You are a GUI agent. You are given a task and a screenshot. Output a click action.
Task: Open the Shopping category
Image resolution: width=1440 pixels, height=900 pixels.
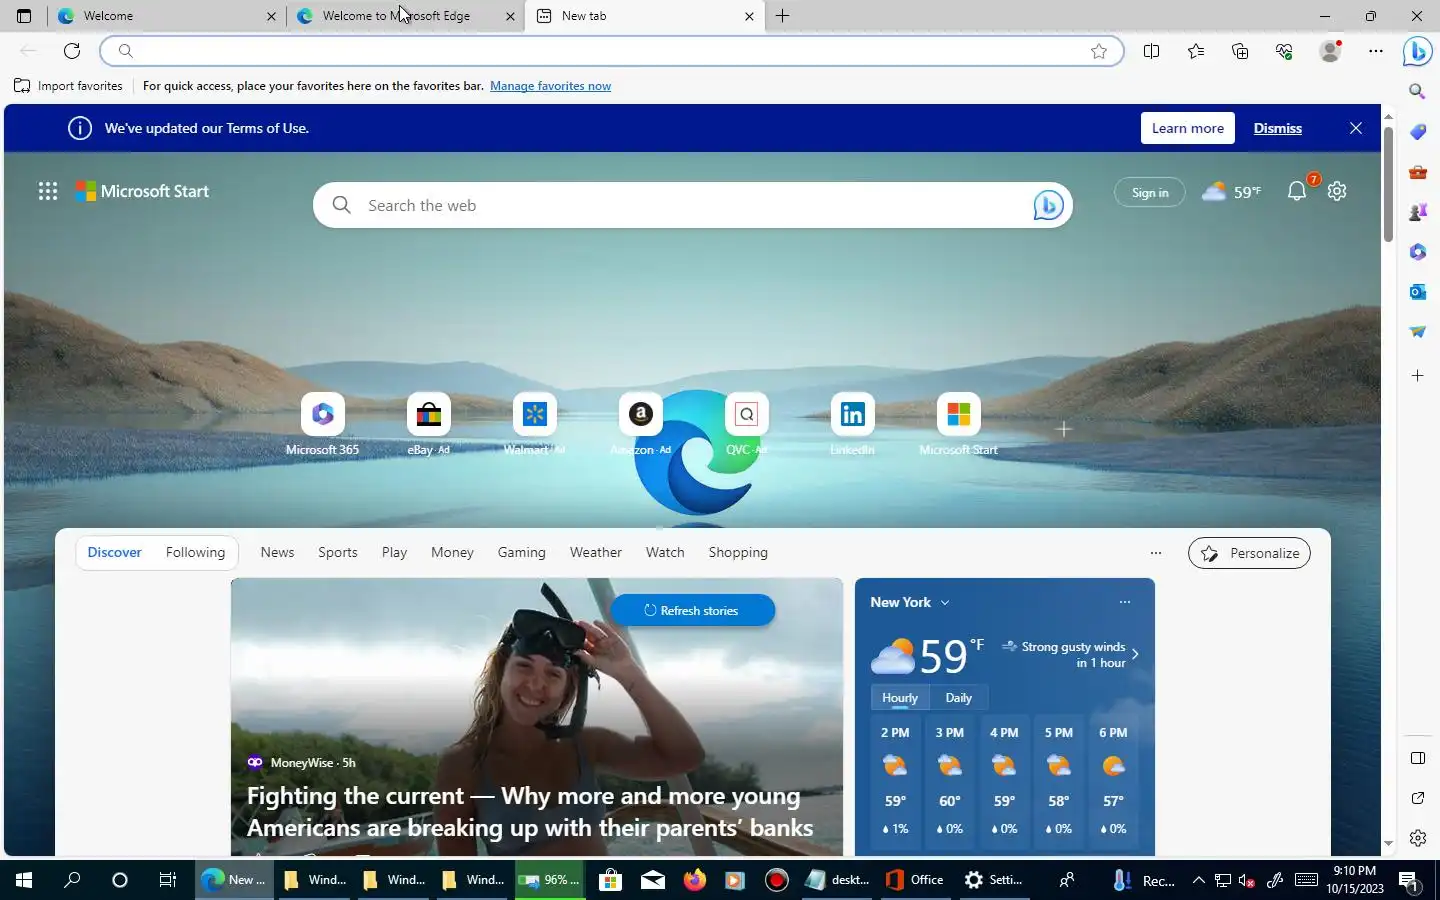pos(738,552)
